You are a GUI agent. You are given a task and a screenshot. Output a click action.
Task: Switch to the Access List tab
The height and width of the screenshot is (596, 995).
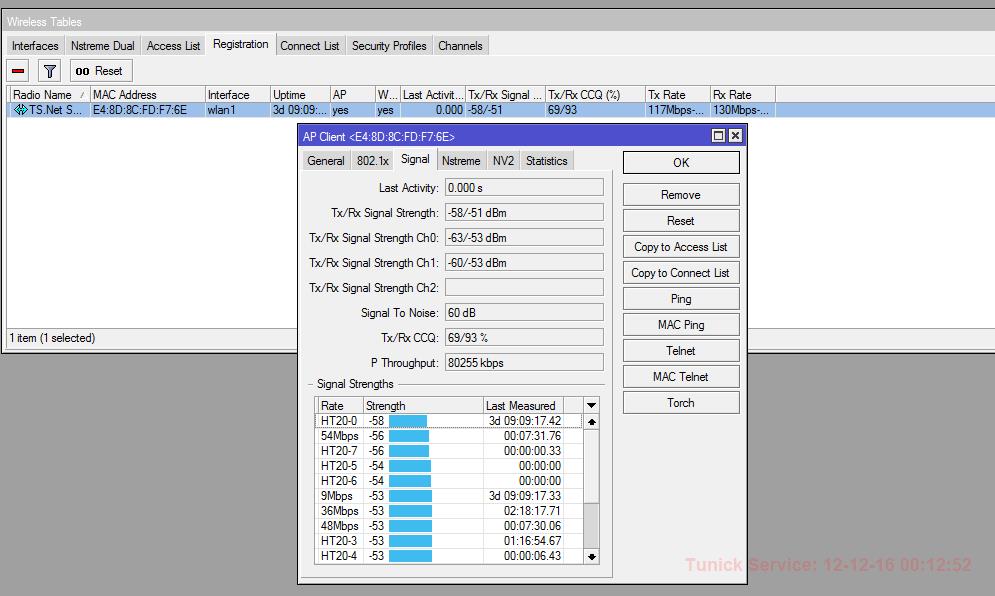(x=173, y=46)
